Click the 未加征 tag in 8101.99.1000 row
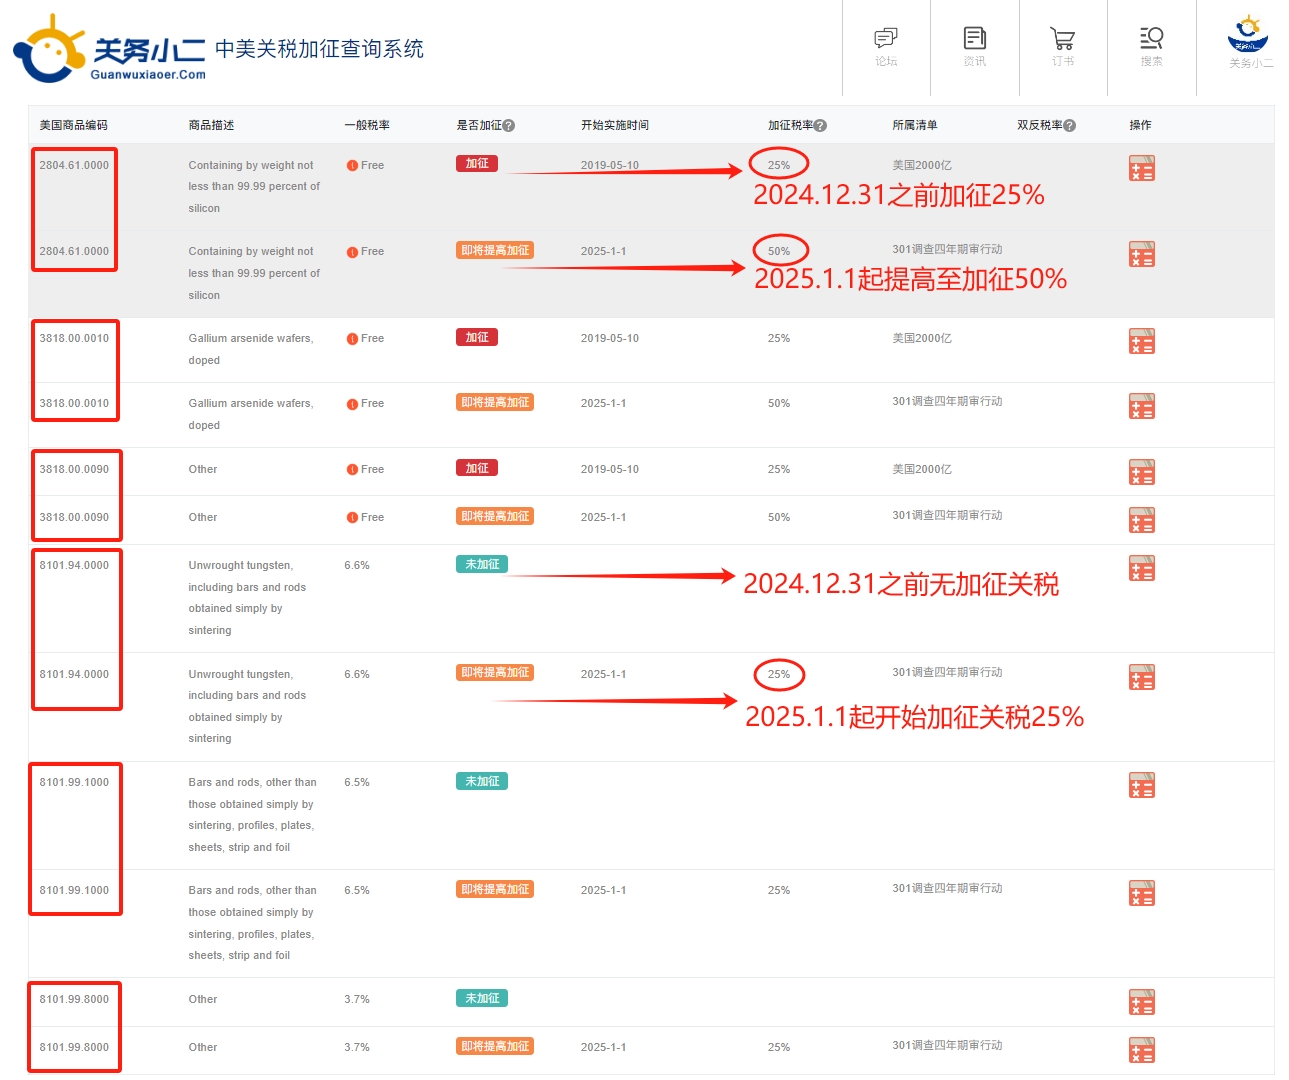This screenshot has height=1080, width=1289. point(482,781)
